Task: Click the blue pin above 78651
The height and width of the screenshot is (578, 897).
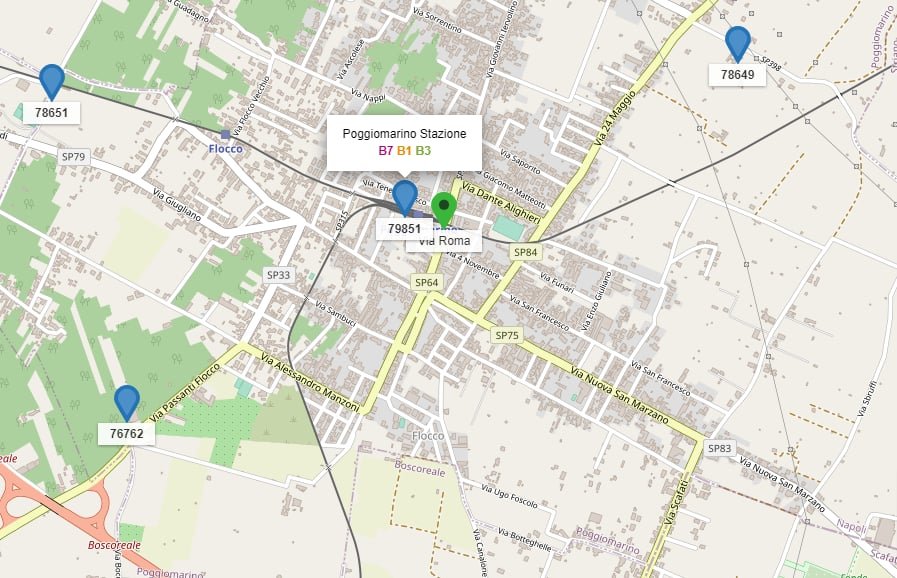Action: click(x=51, y=82)
